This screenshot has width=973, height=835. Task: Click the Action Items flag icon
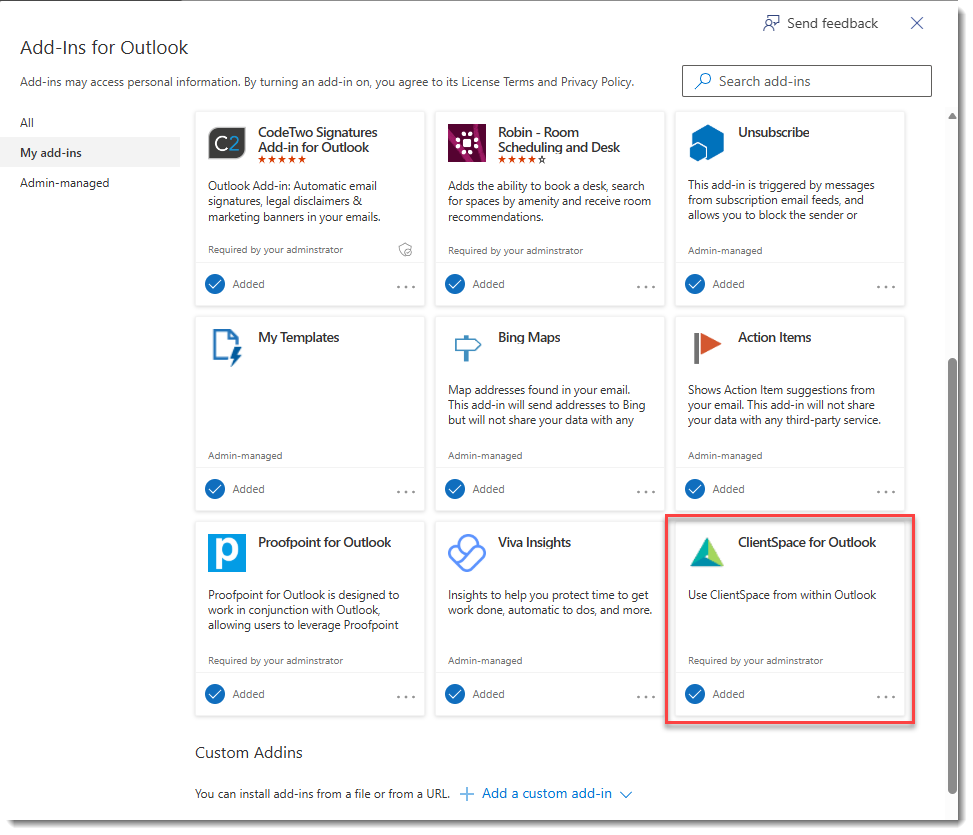(x=707, y=348)
